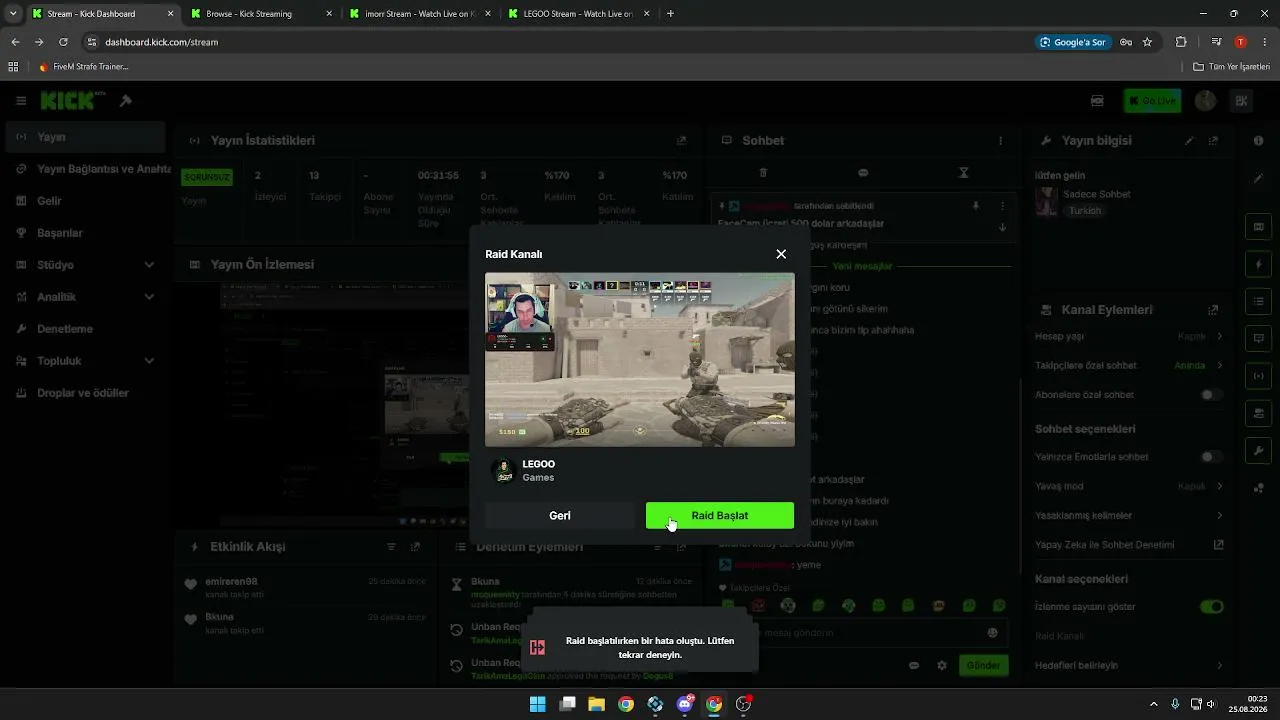Screen dimensions: 1280x720
Task: Click the lightning bolt icon in right rail
Action: pos(1258,265)
